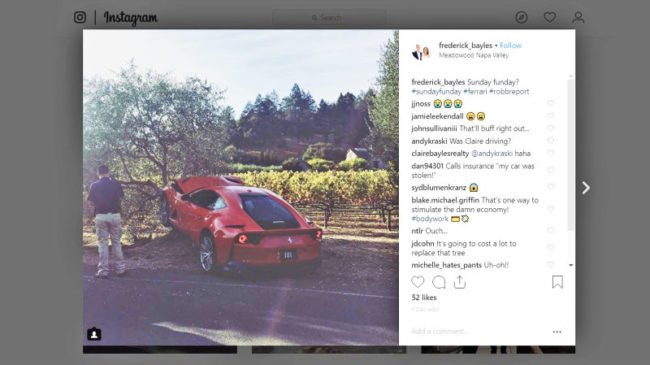Go to next post with right chevron
This screenshot has width=650, height=365.
tap(586, 188)
